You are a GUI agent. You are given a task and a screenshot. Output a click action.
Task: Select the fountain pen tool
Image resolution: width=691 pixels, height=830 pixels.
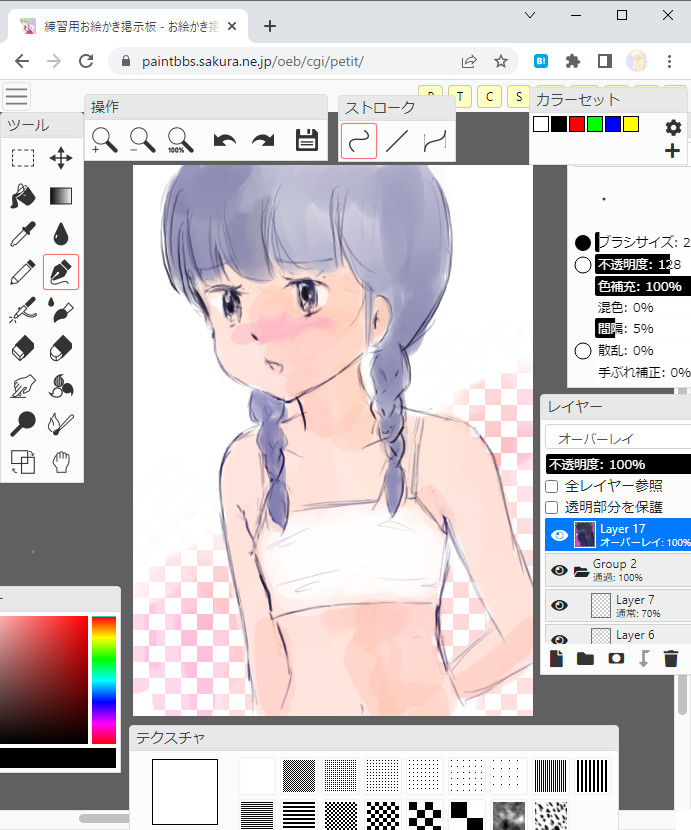61,272
